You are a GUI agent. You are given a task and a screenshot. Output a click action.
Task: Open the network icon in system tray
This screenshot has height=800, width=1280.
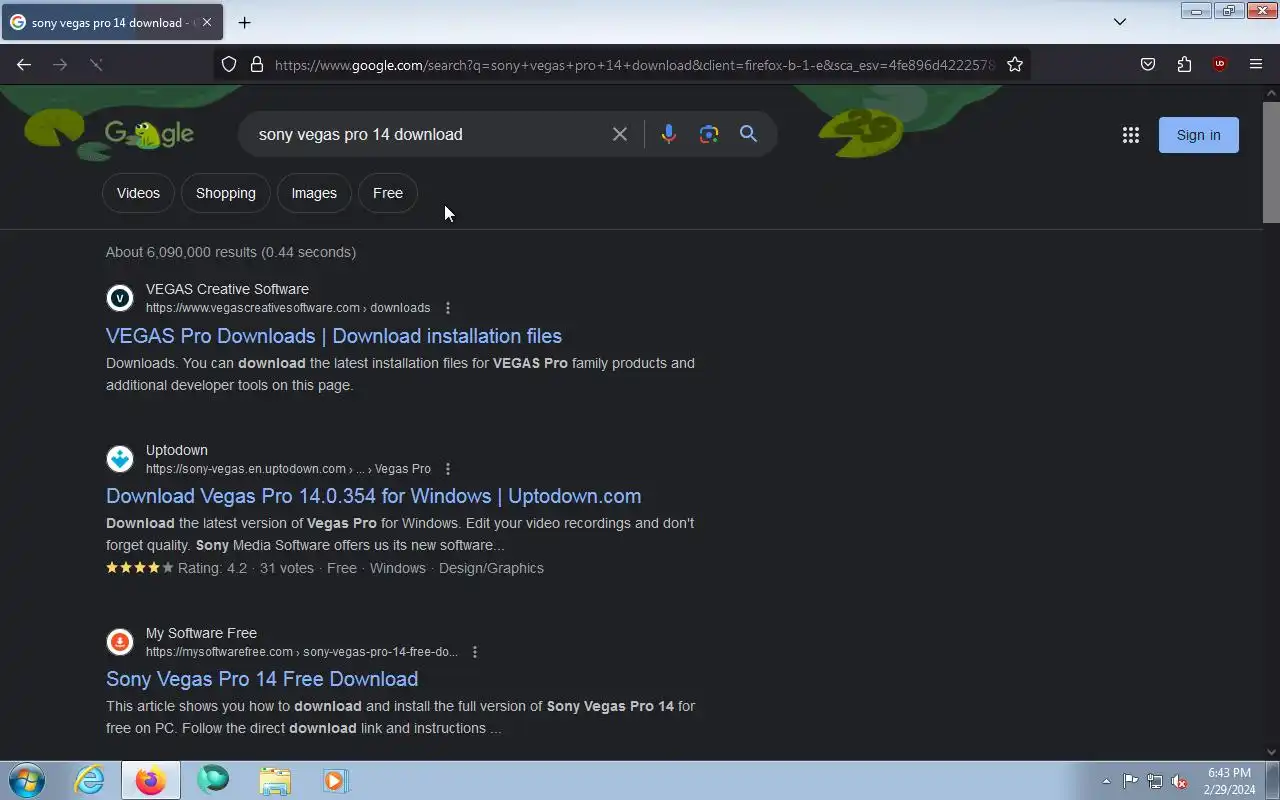(x=1155, y=781)
